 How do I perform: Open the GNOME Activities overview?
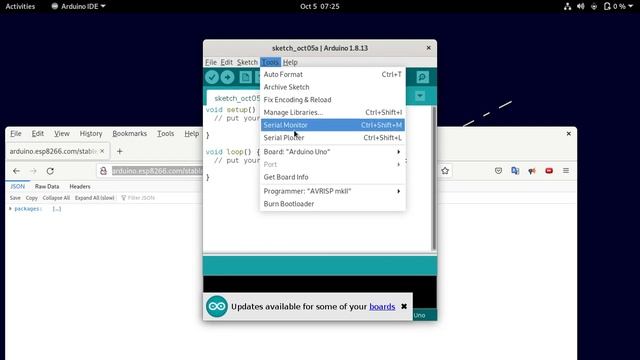(20, 6)
